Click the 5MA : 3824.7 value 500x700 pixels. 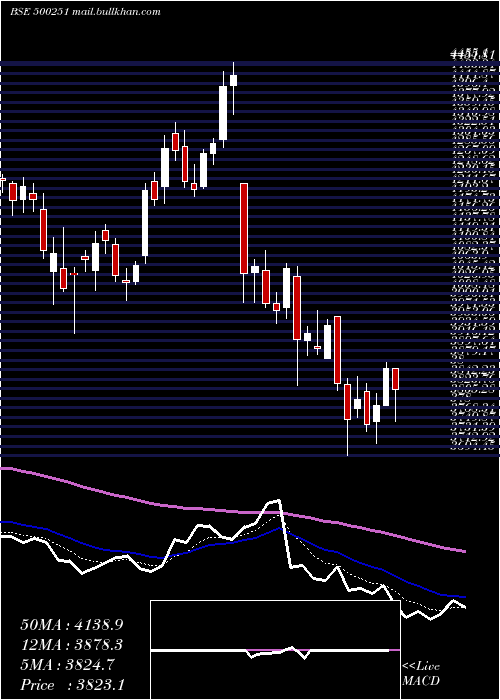(x=68, y=665)
